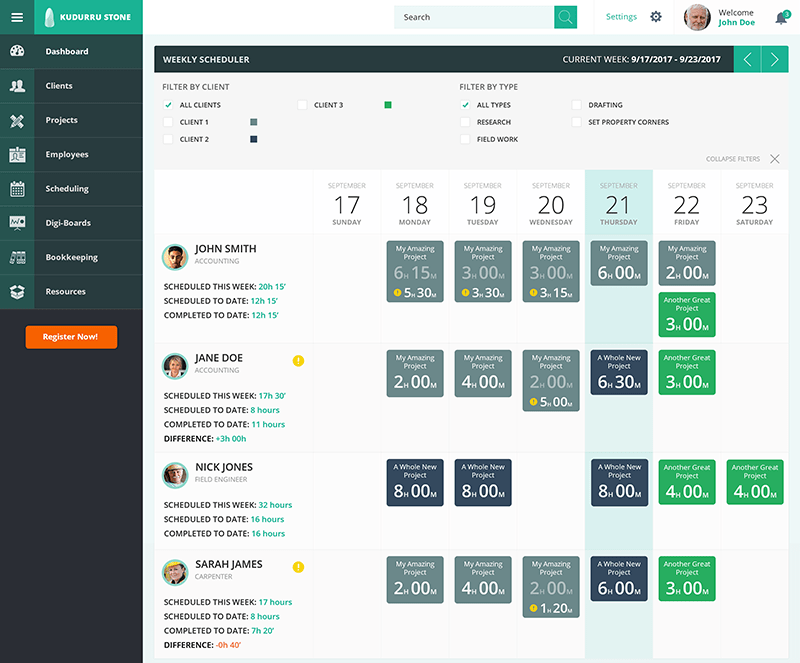Click the Projects tools icon

pos(17,120)
